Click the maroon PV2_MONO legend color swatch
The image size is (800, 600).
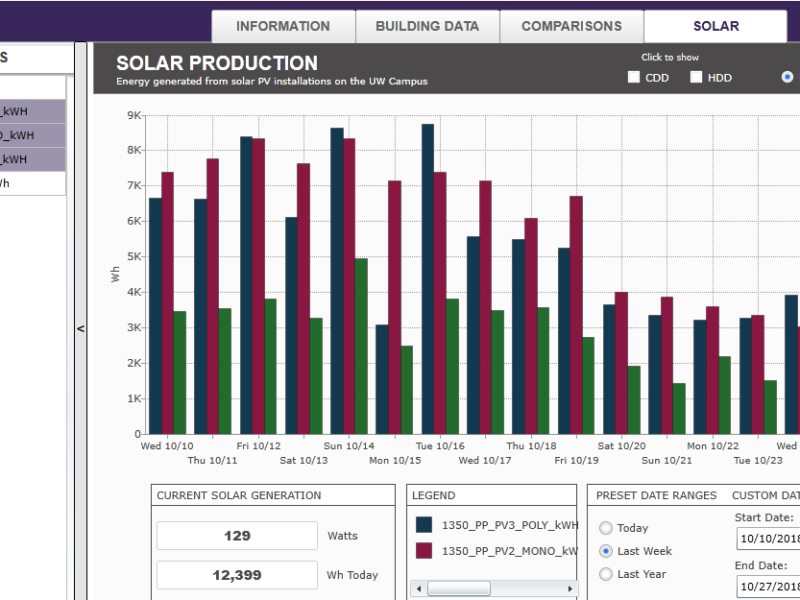424,551
